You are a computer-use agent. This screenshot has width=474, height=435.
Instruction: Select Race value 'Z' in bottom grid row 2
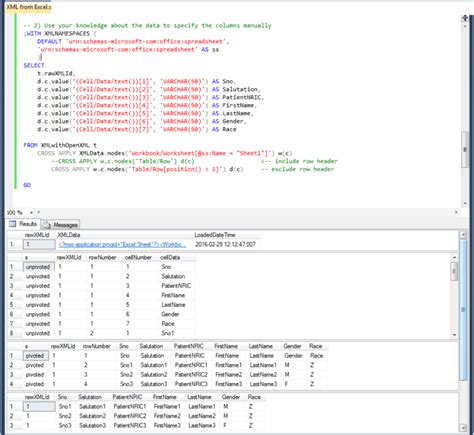click(251, 416)
